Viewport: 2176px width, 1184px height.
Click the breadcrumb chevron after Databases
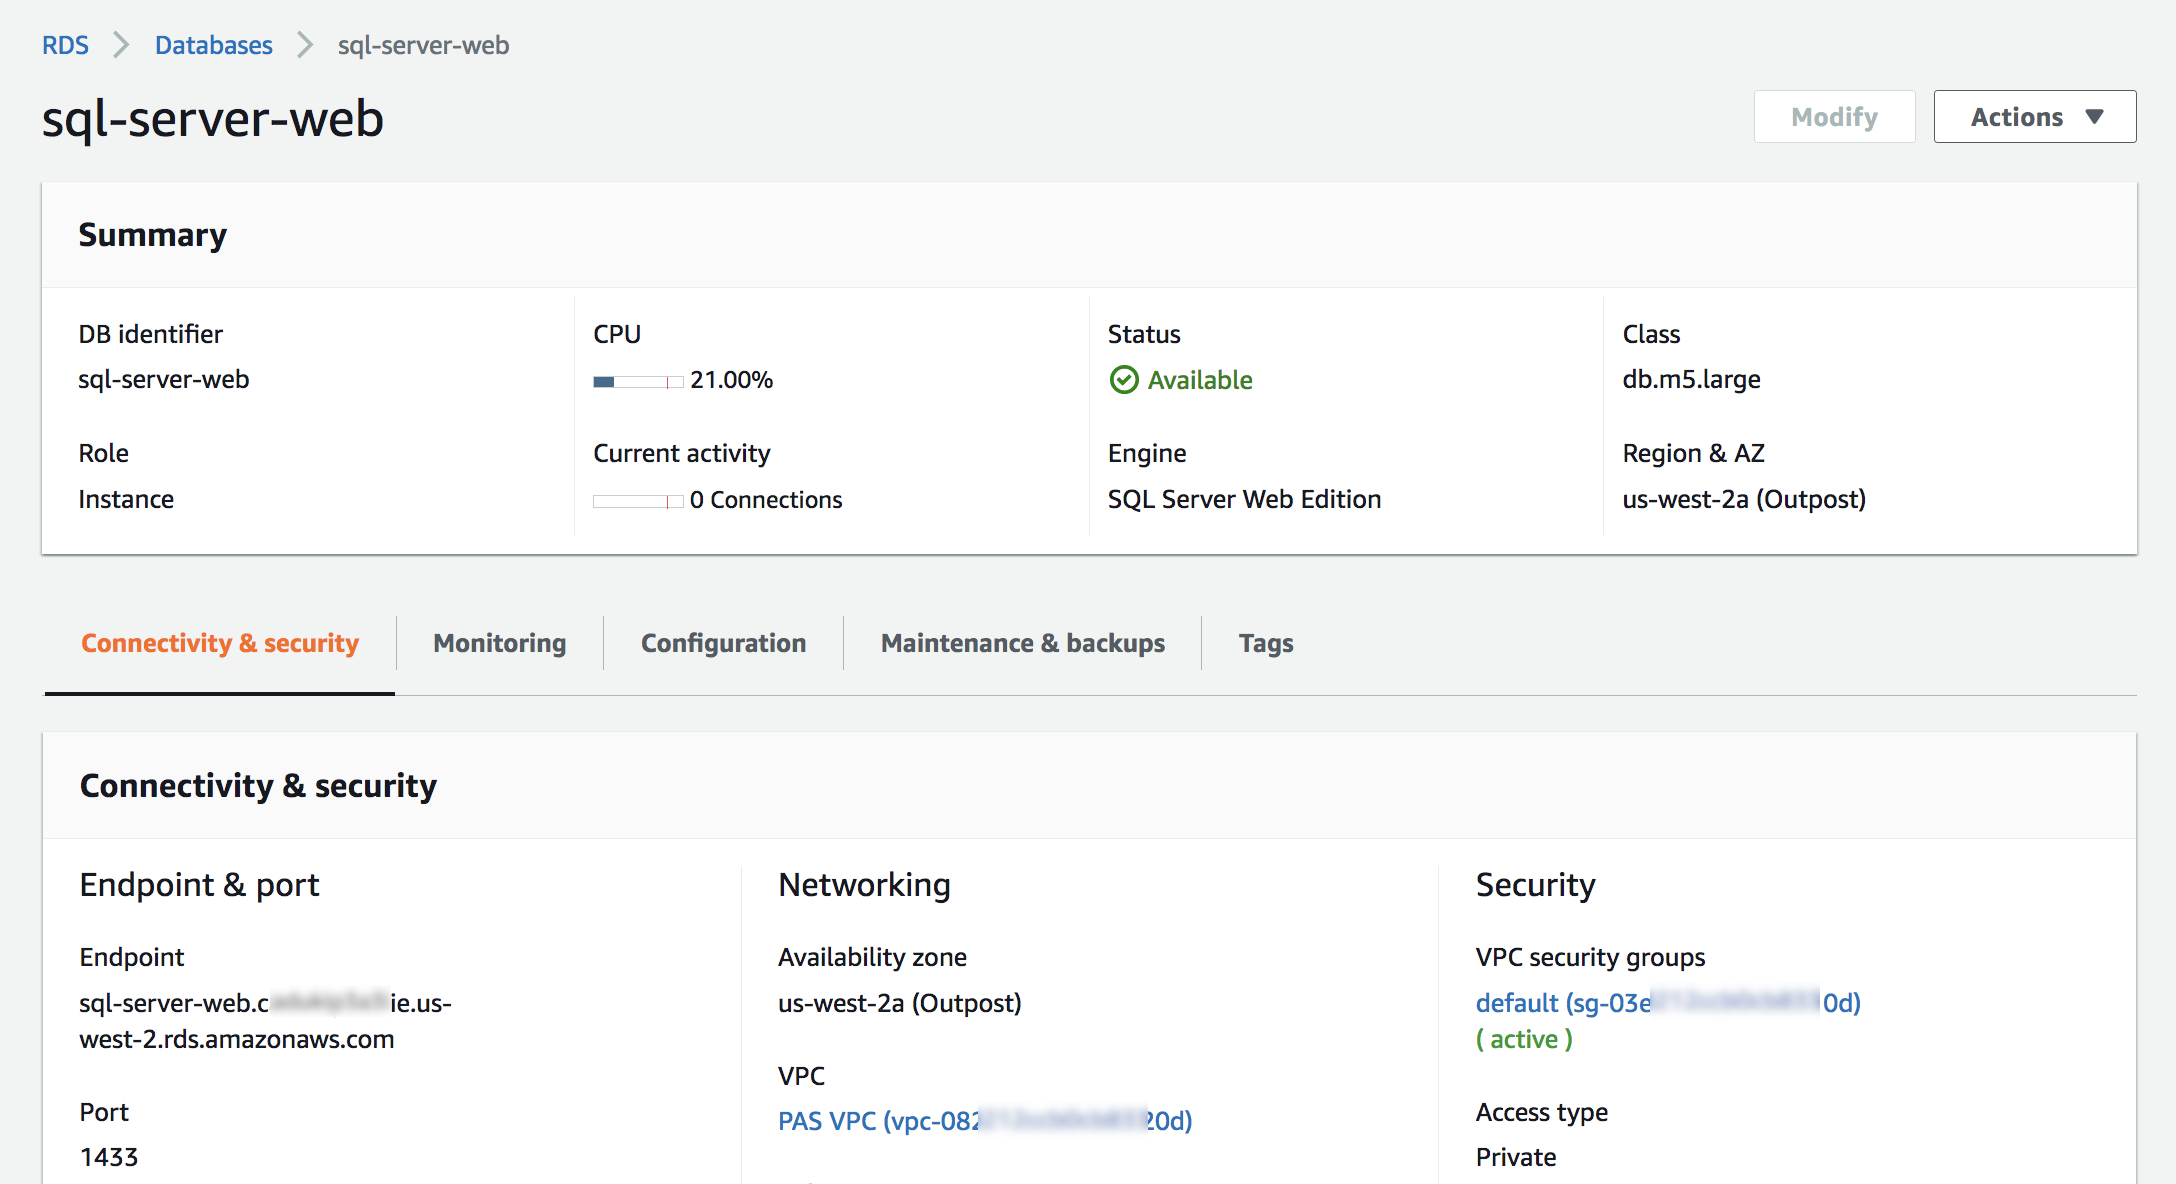click(305, 45)
